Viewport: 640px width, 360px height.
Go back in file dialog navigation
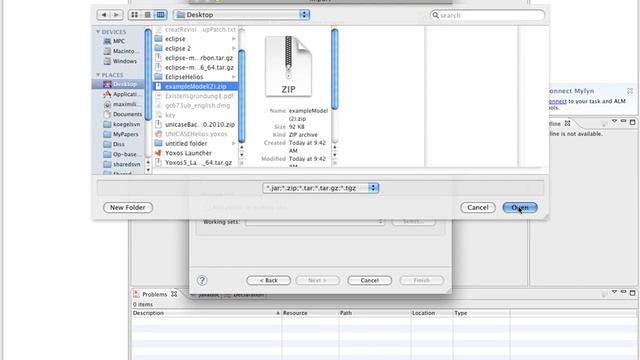(104, 15)
